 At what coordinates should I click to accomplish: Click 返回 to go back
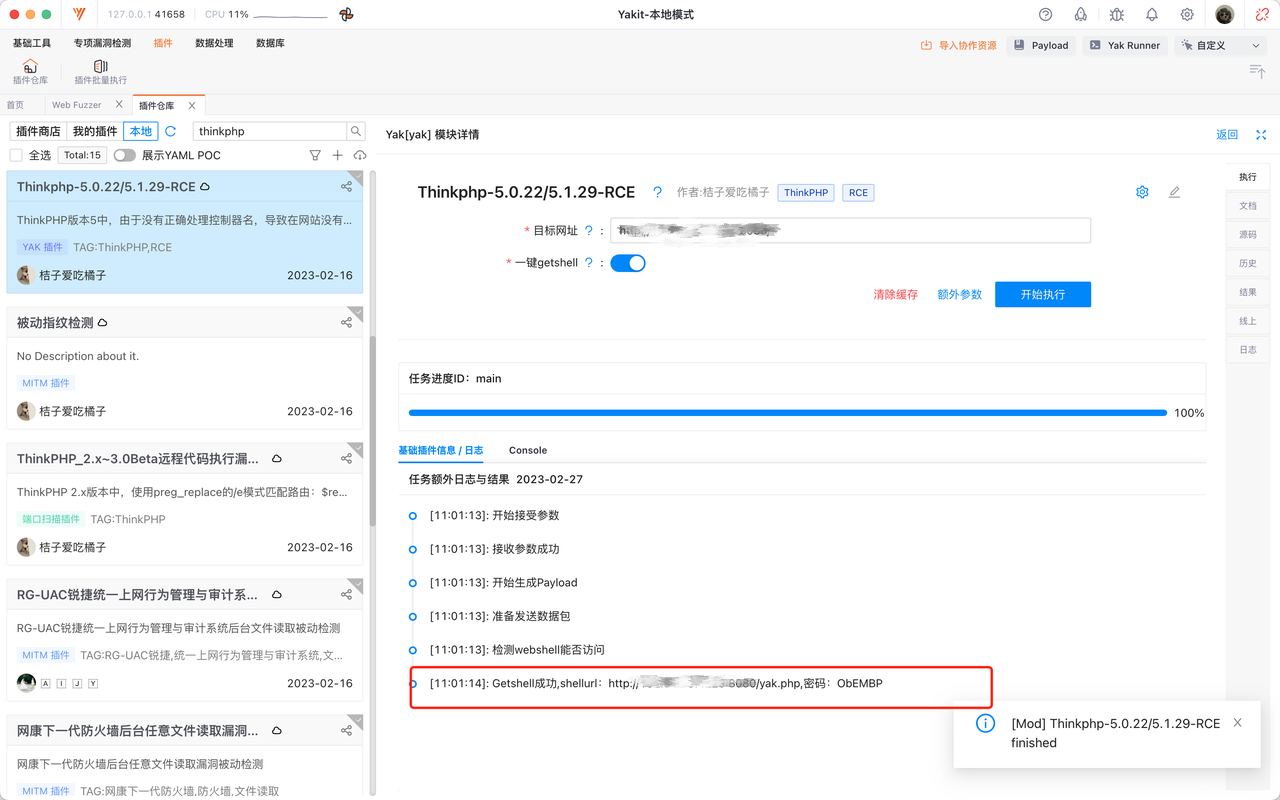click(x=1227, y=135)
